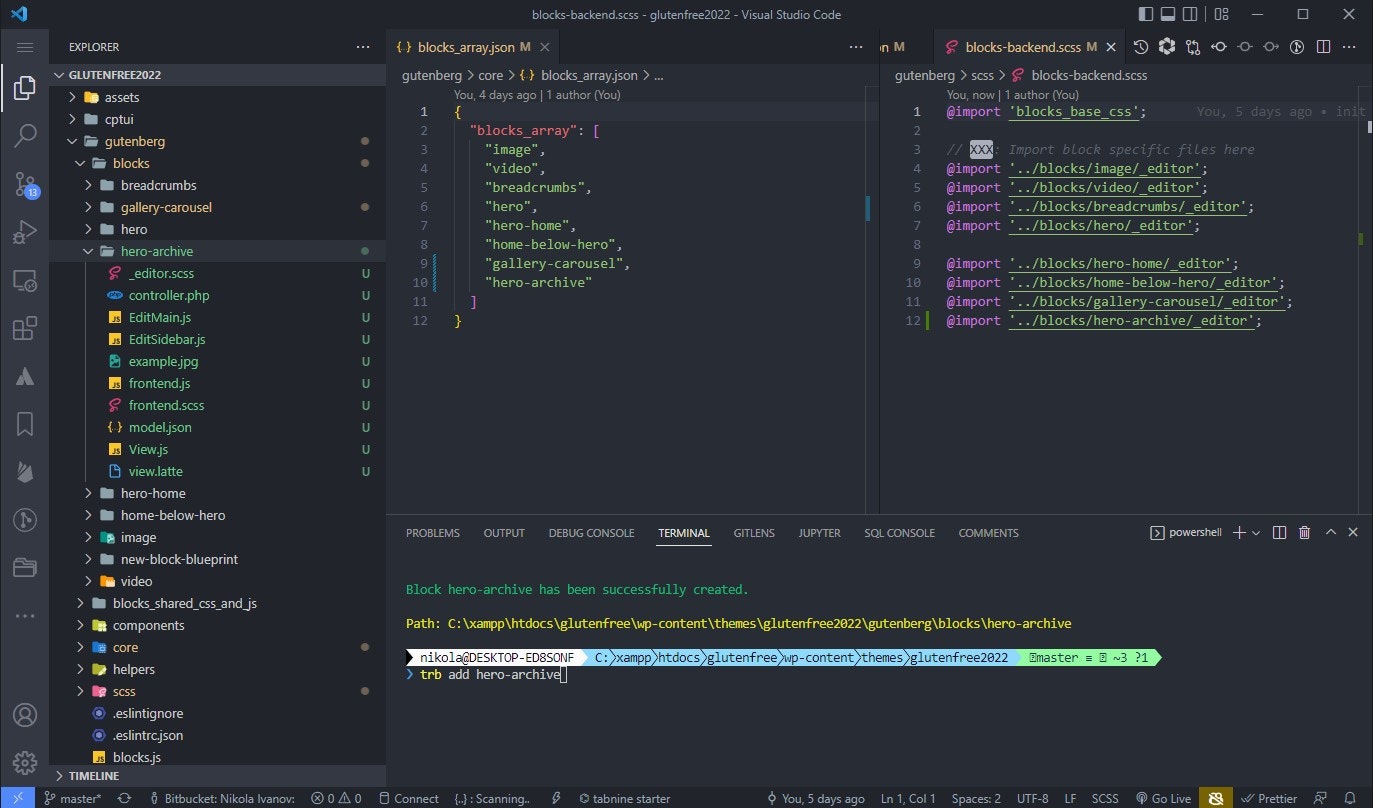This screenshot has height=808, width=1373.
Task: Switch to the OUTPUT panel tab
Action: (504, 533)
